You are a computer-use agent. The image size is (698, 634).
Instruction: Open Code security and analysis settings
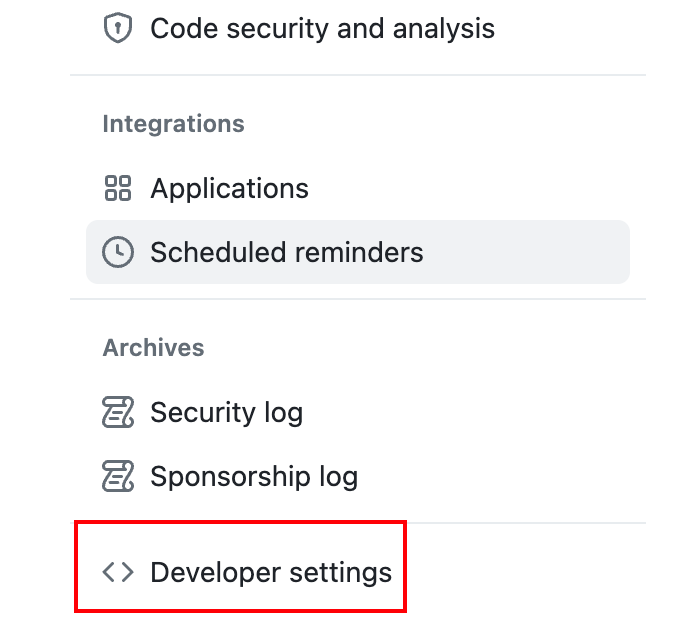tap(322, 28)
